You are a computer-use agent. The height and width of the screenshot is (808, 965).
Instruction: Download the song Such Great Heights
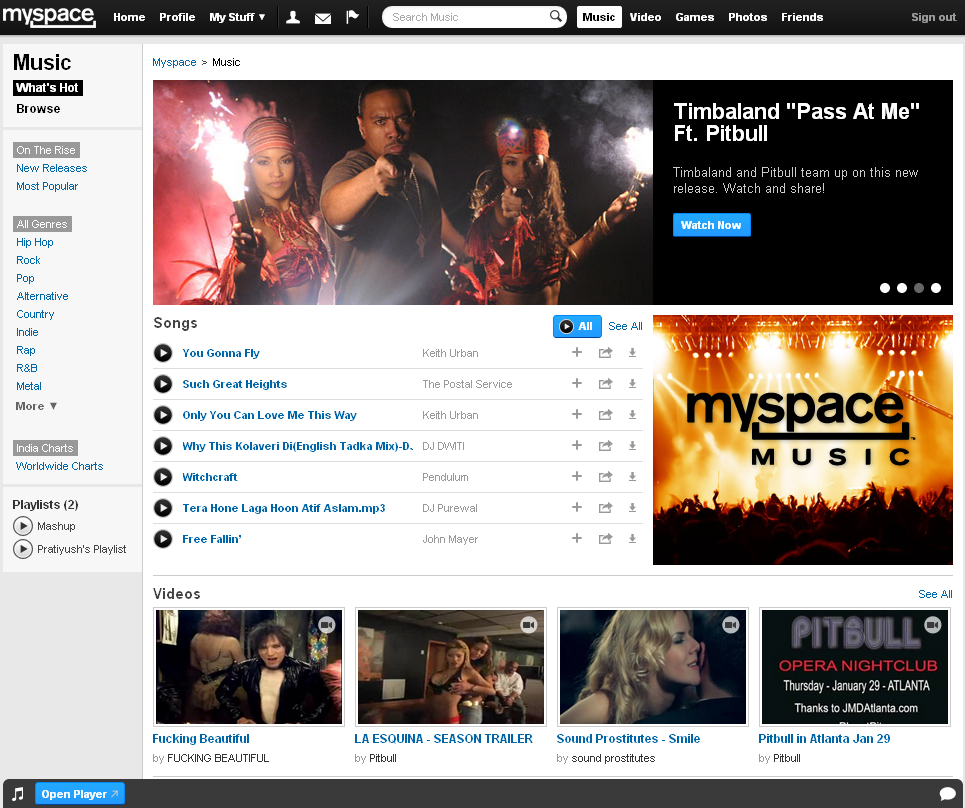(632, 383)
